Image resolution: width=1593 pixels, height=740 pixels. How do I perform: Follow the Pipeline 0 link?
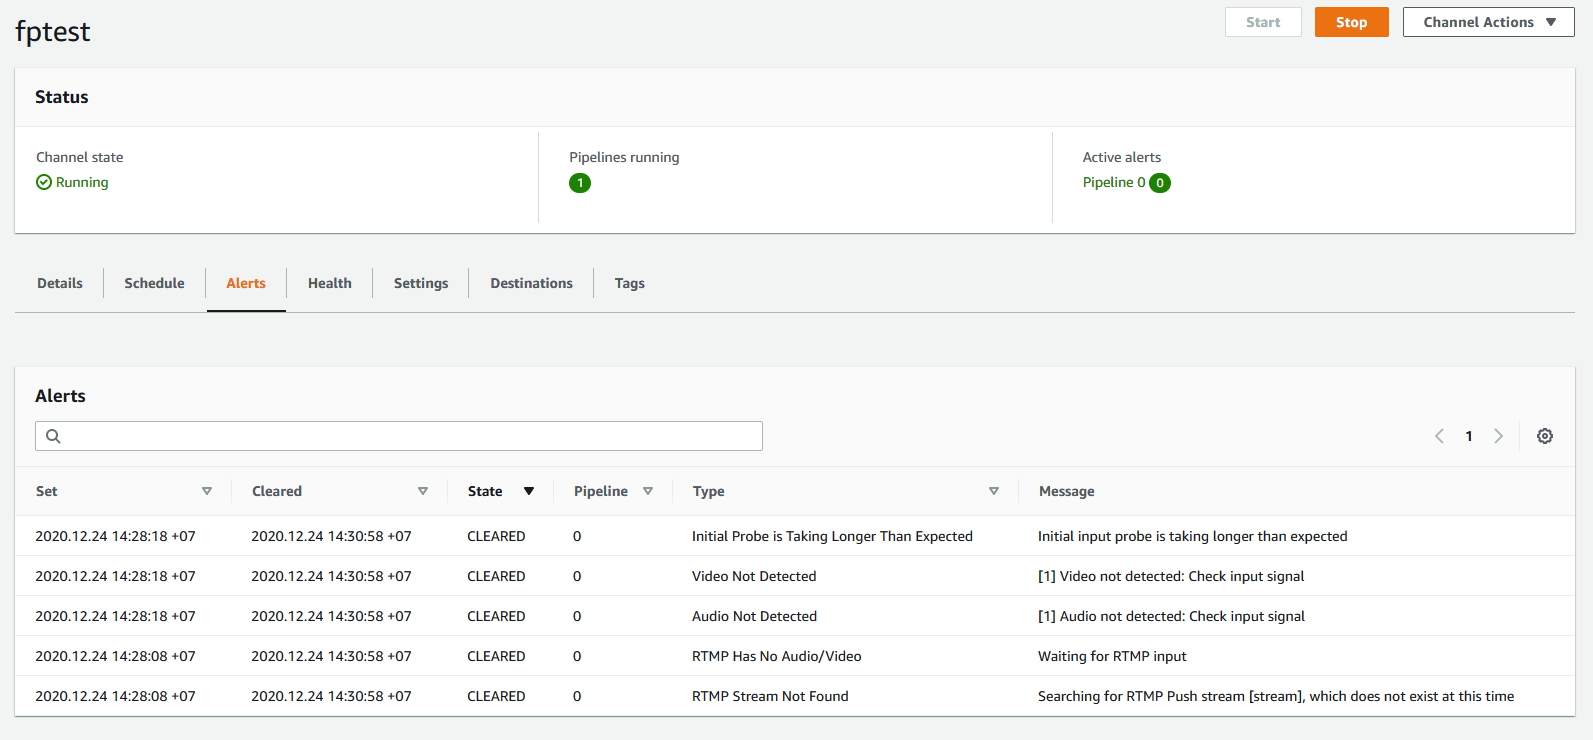(1113, 182)
